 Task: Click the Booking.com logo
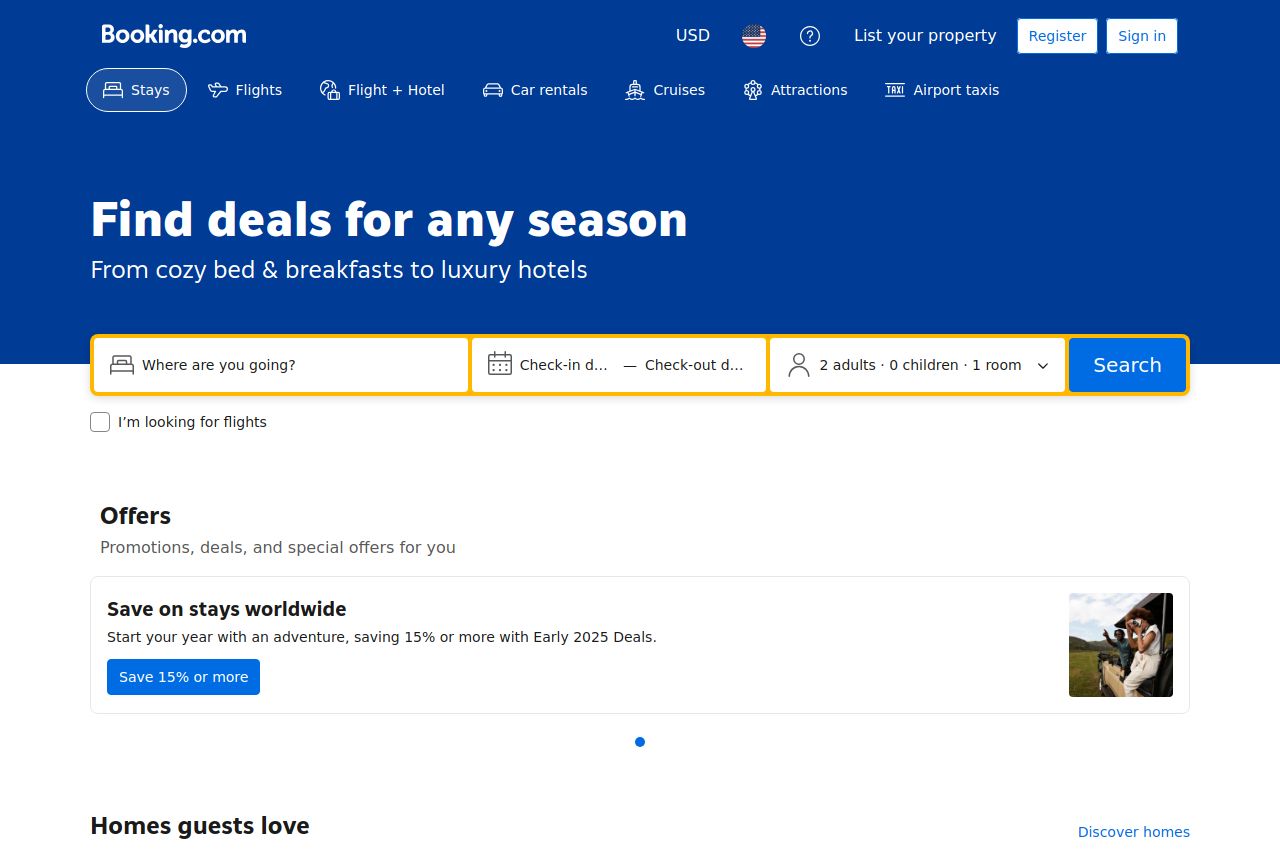point(174,35)
